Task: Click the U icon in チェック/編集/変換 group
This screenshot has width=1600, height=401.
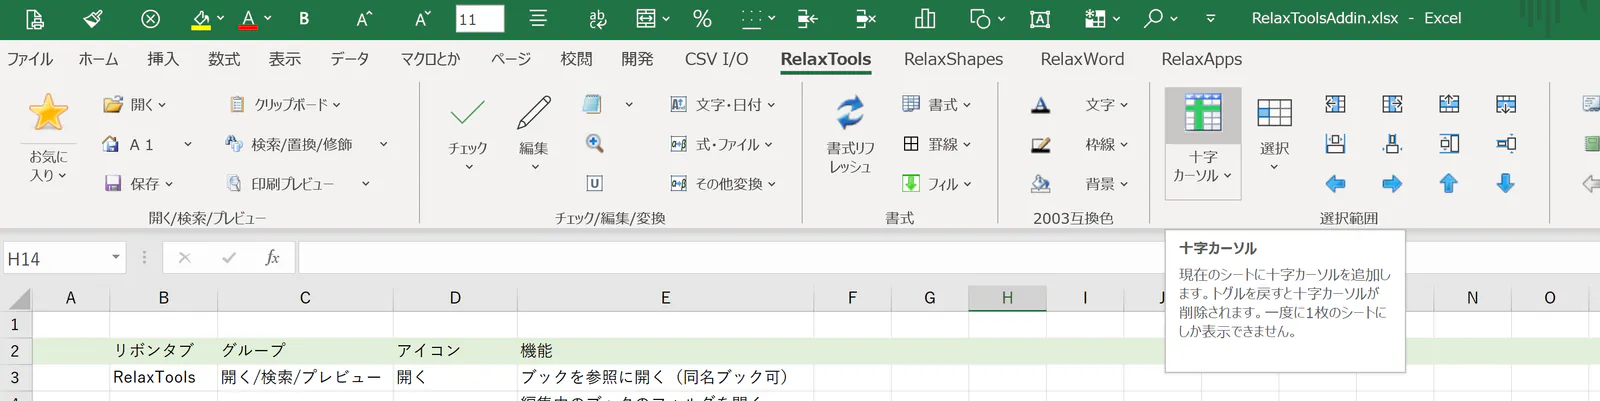Action: [594, 183]
